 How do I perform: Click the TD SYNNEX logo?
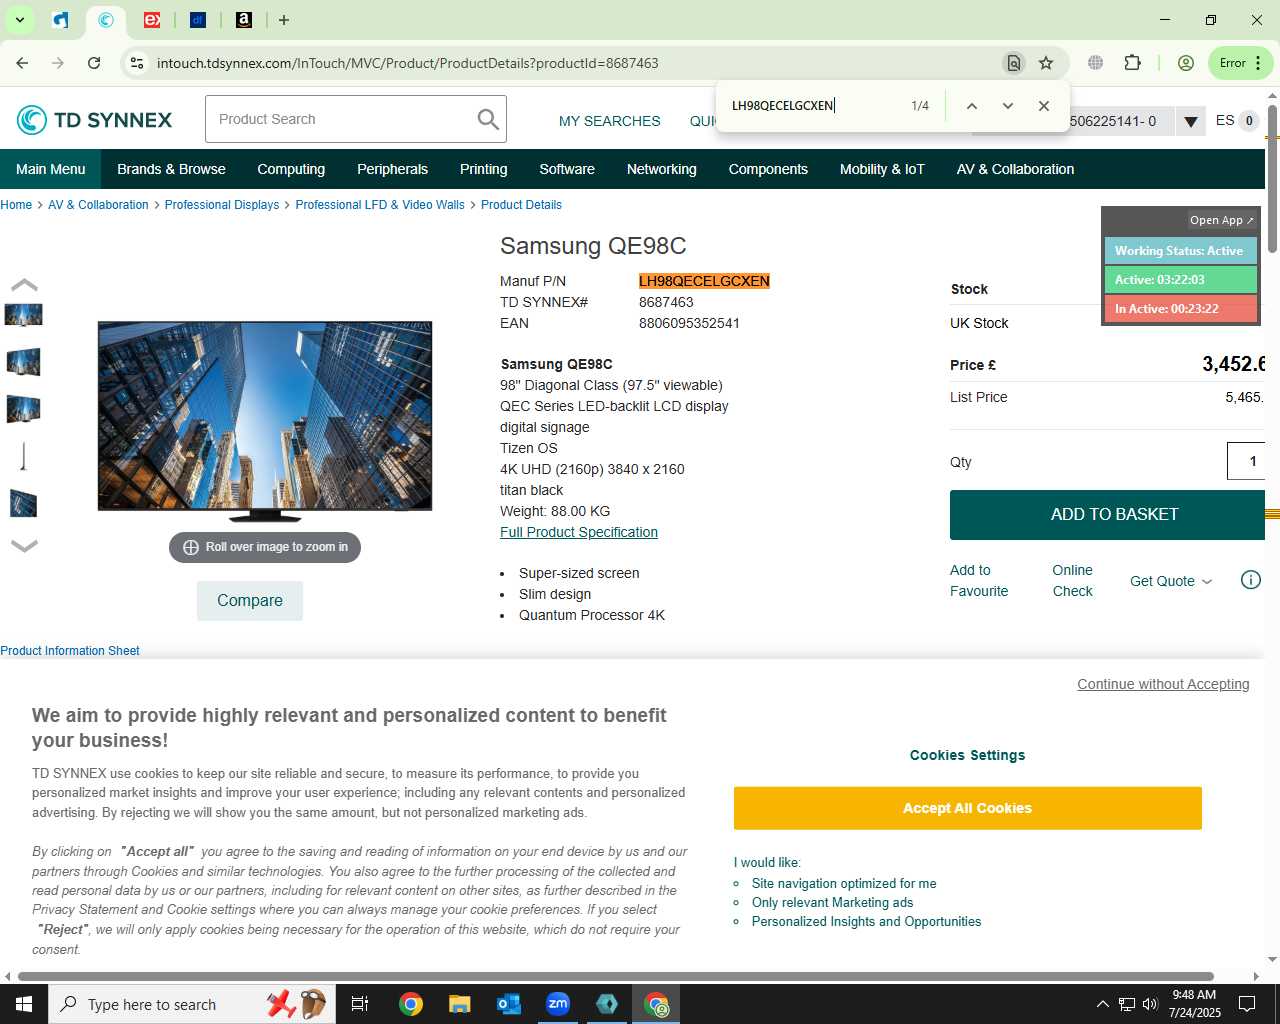[95, 120]
